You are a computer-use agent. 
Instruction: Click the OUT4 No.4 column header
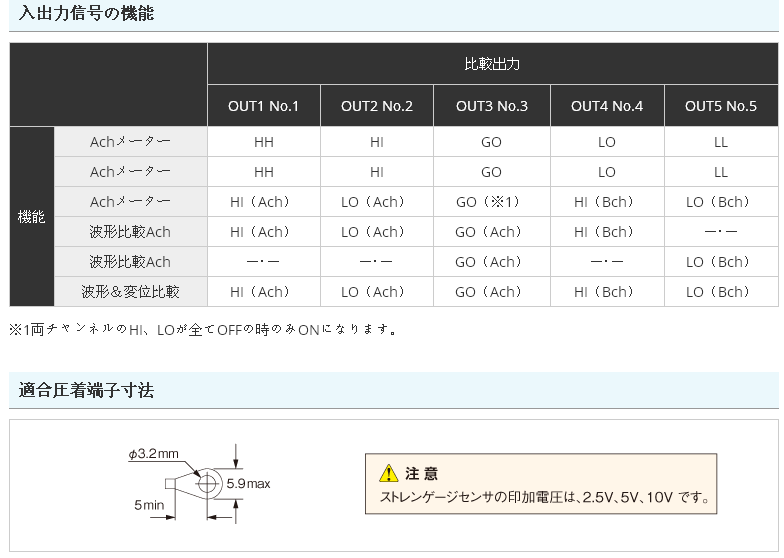coord(606,106)
